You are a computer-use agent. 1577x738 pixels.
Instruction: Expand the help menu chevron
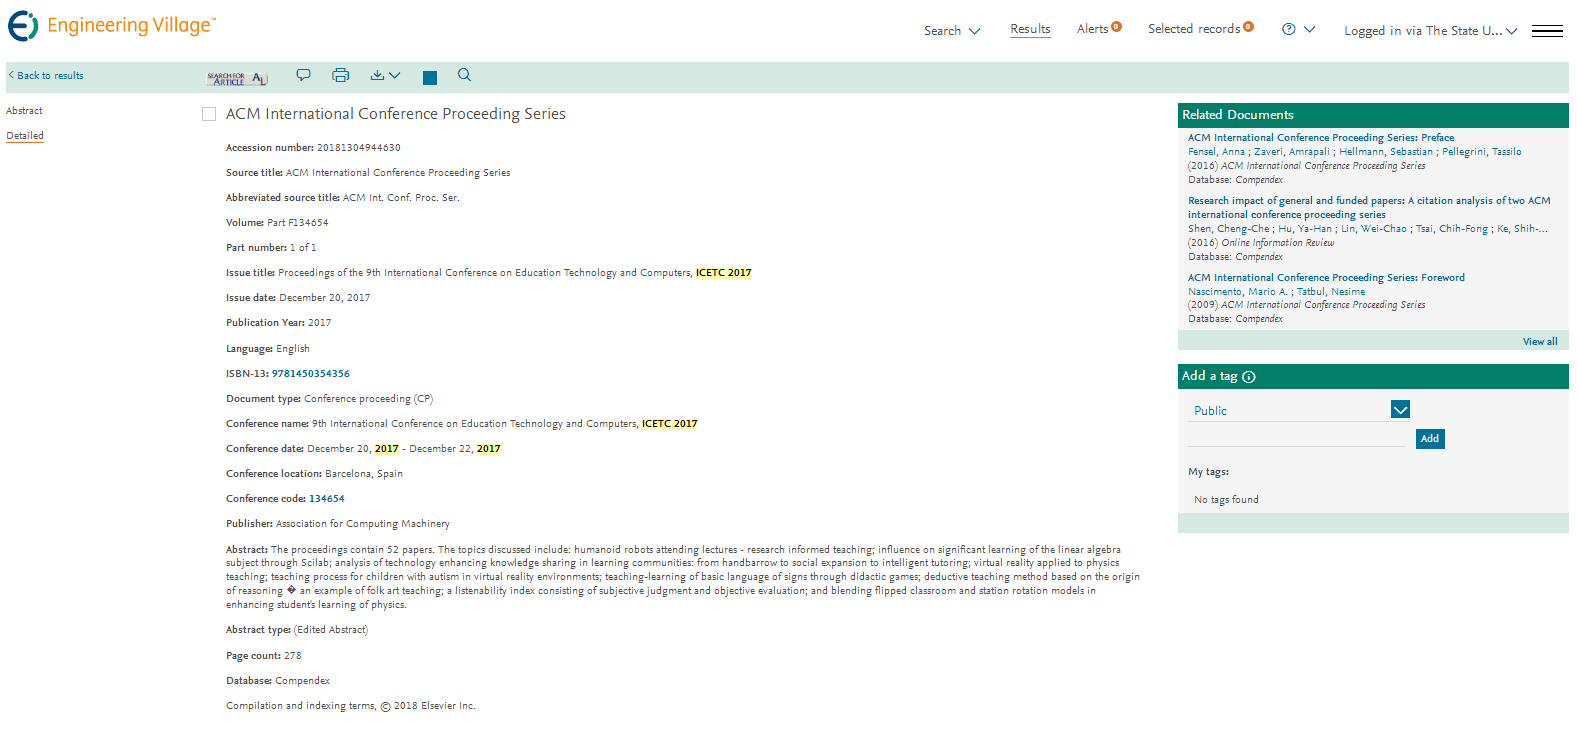[x=1310, y=30]
